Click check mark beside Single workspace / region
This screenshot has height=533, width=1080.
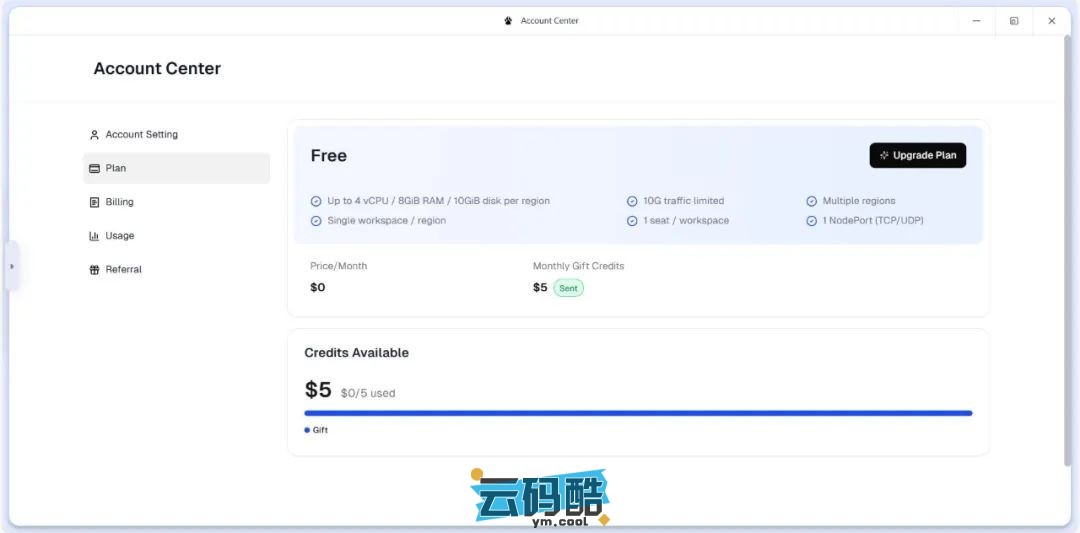316,221
